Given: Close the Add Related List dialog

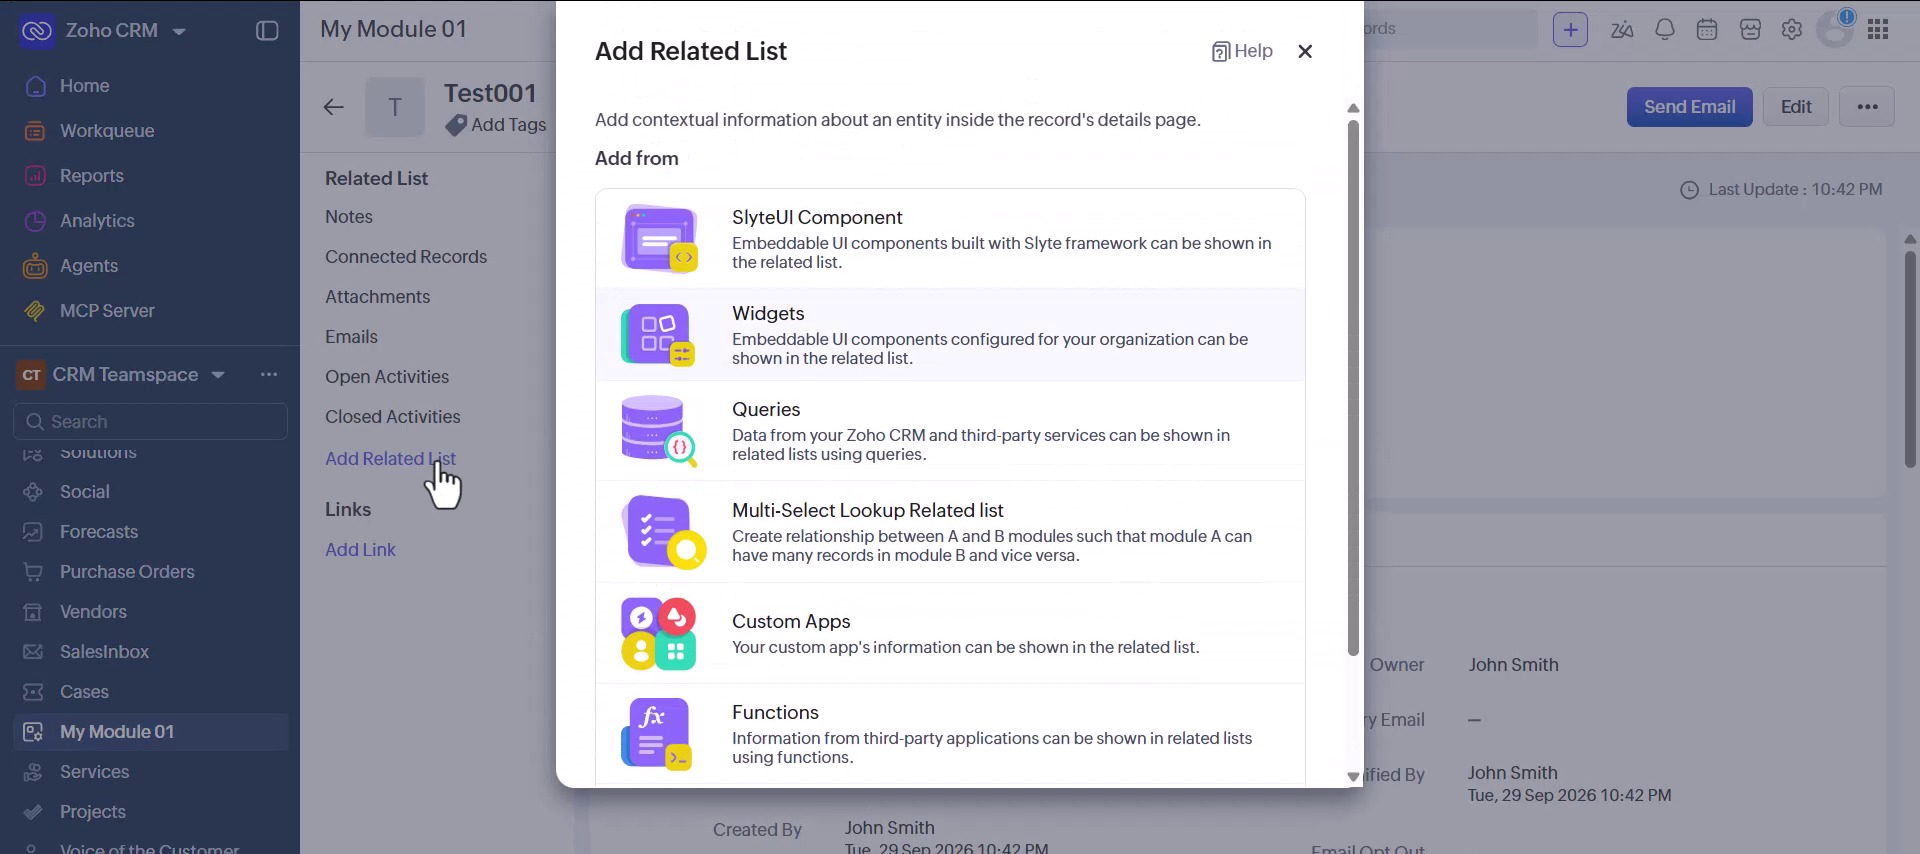Looking at the screenshot, I should pyautogui.click(x=1305, y=52).
